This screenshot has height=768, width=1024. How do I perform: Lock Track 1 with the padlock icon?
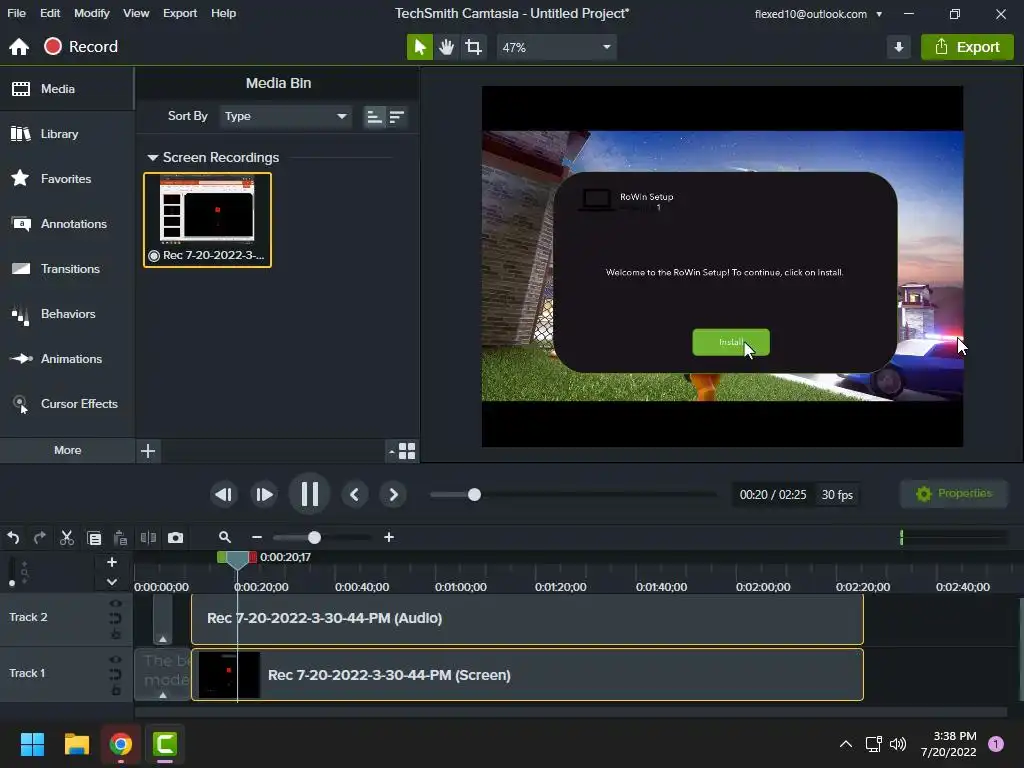click(x=116, y=690)
